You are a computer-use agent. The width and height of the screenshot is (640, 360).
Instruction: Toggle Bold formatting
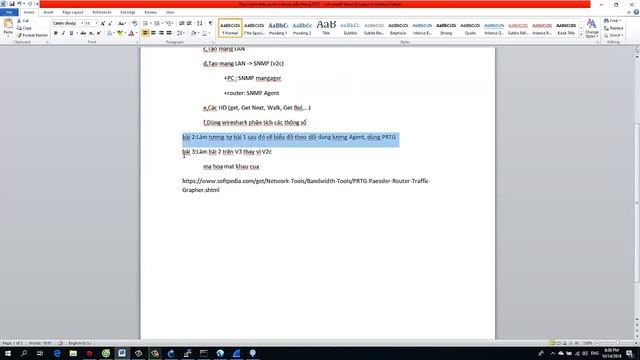[56, 33]
